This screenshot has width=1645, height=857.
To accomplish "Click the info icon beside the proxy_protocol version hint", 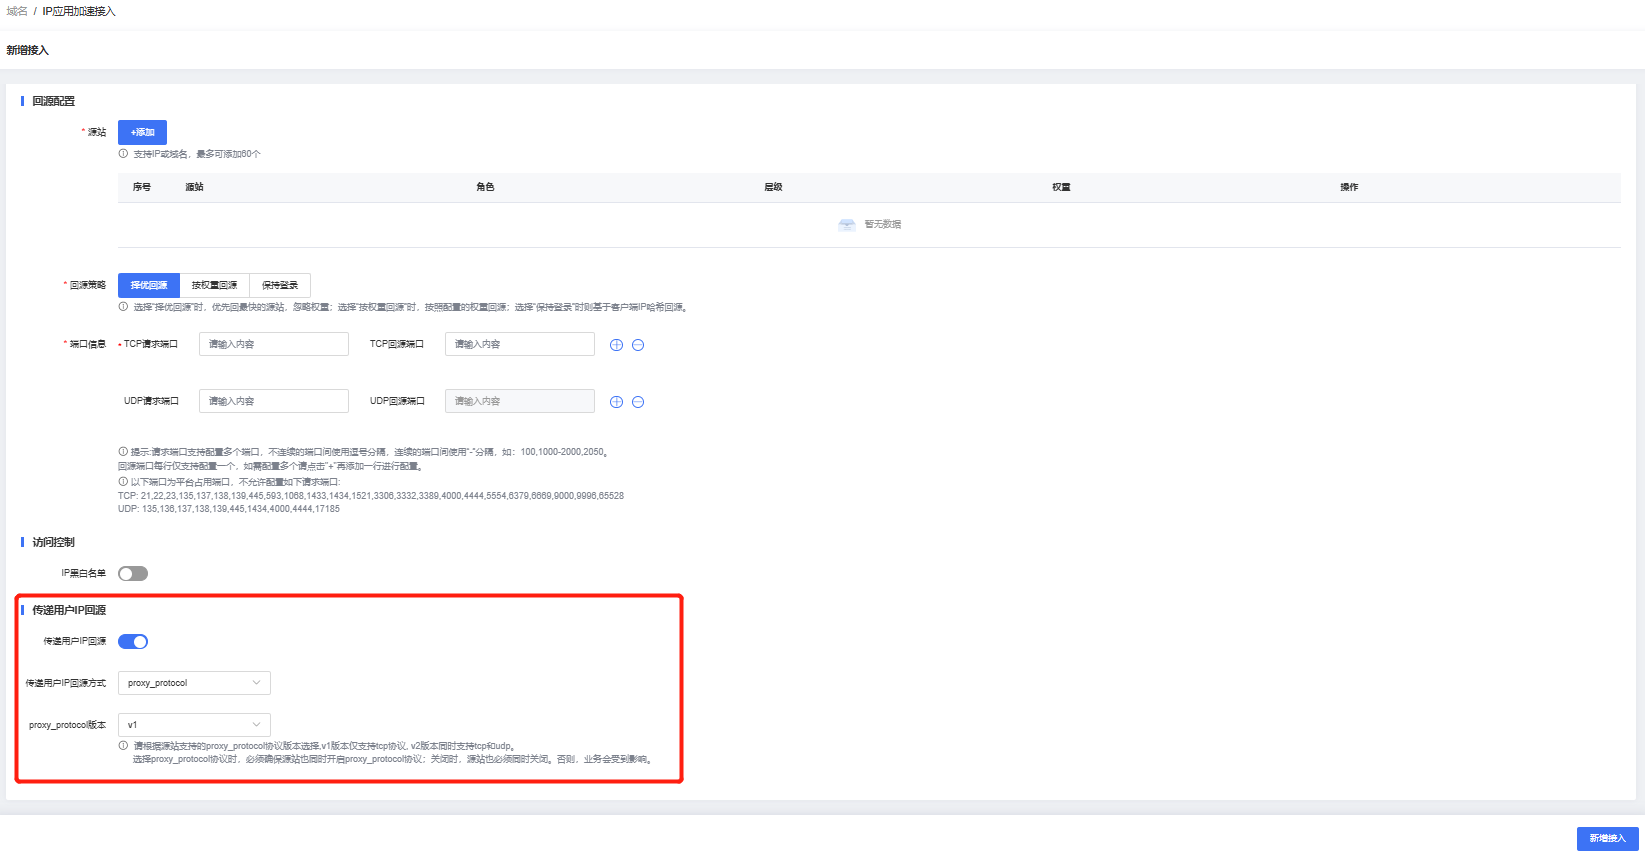I will click(123, 746).
